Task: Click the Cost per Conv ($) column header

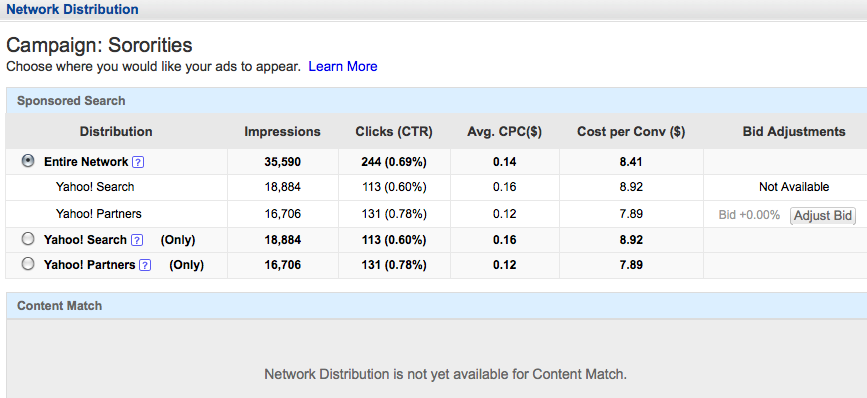Action: pos(631,132)
